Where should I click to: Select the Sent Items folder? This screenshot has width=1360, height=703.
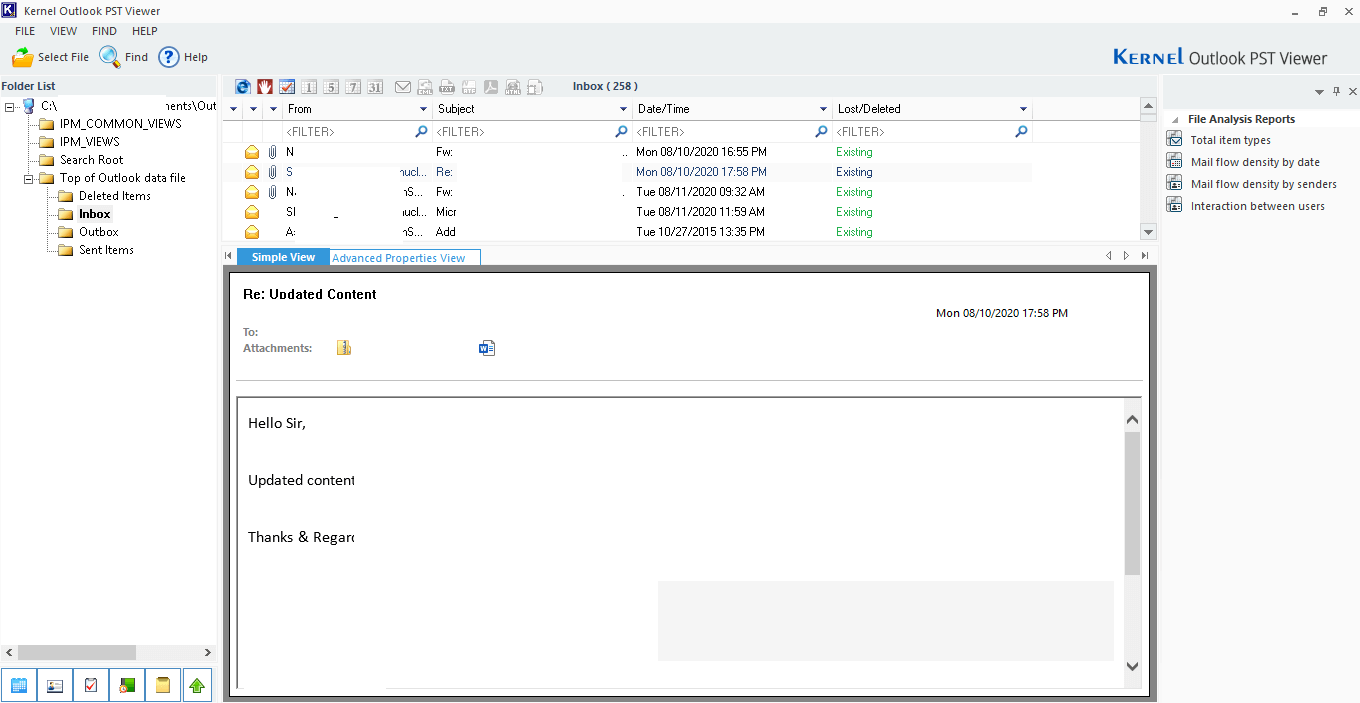[106, 250]
